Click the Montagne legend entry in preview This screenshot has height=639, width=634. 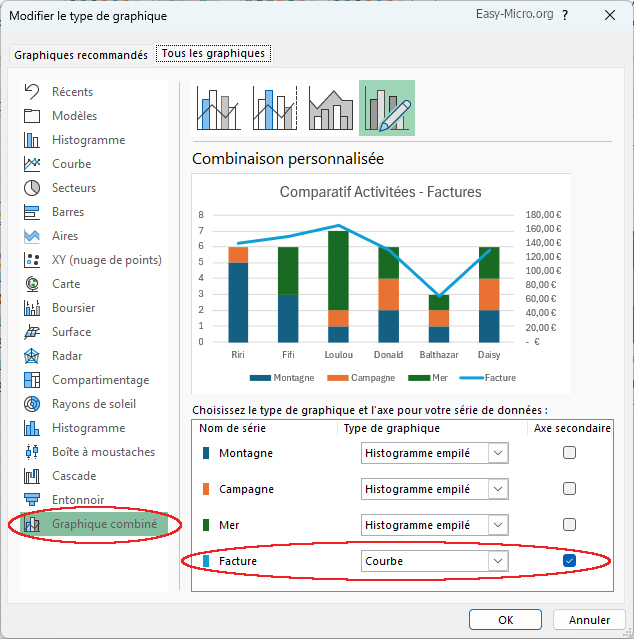pyautogui.click(x=282, y=378)
